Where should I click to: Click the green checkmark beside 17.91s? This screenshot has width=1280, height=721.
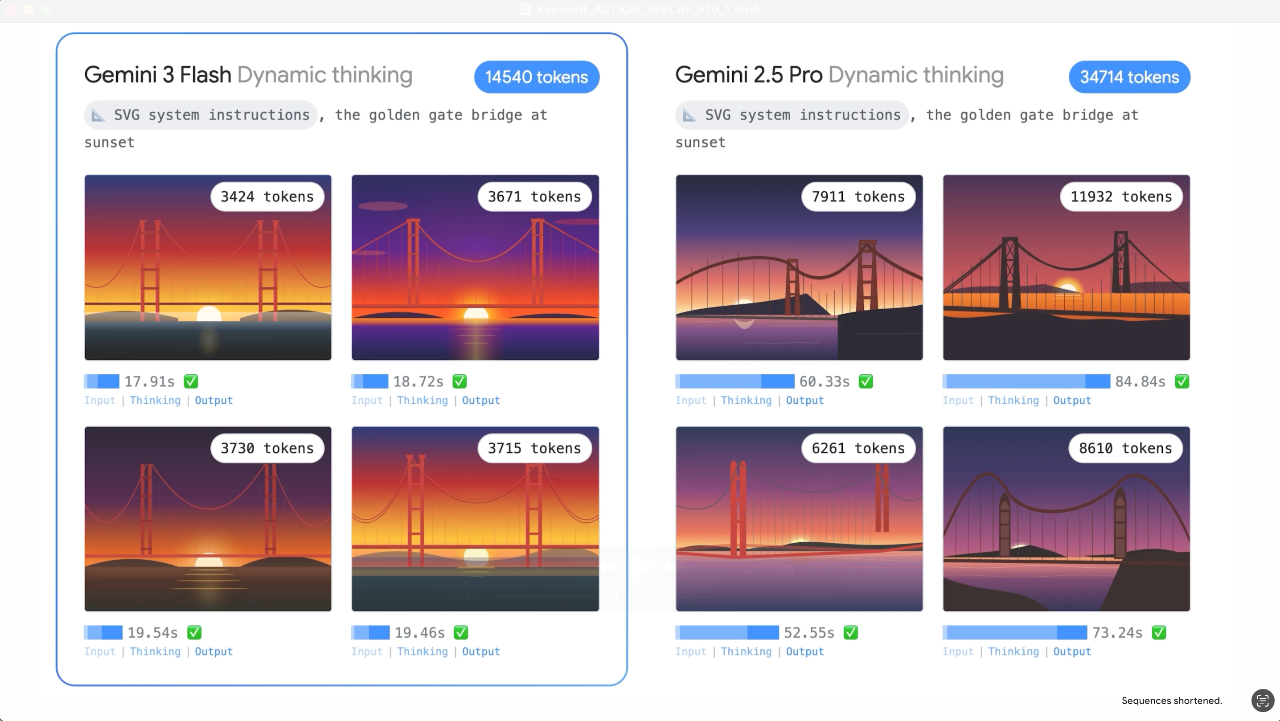pos(192,381)
